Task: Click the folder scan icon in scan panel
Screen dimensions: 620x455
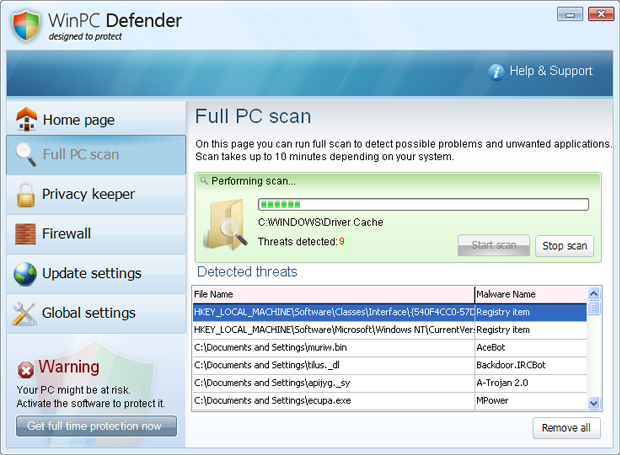Action: pyautogui.click(x=226, y=225)
